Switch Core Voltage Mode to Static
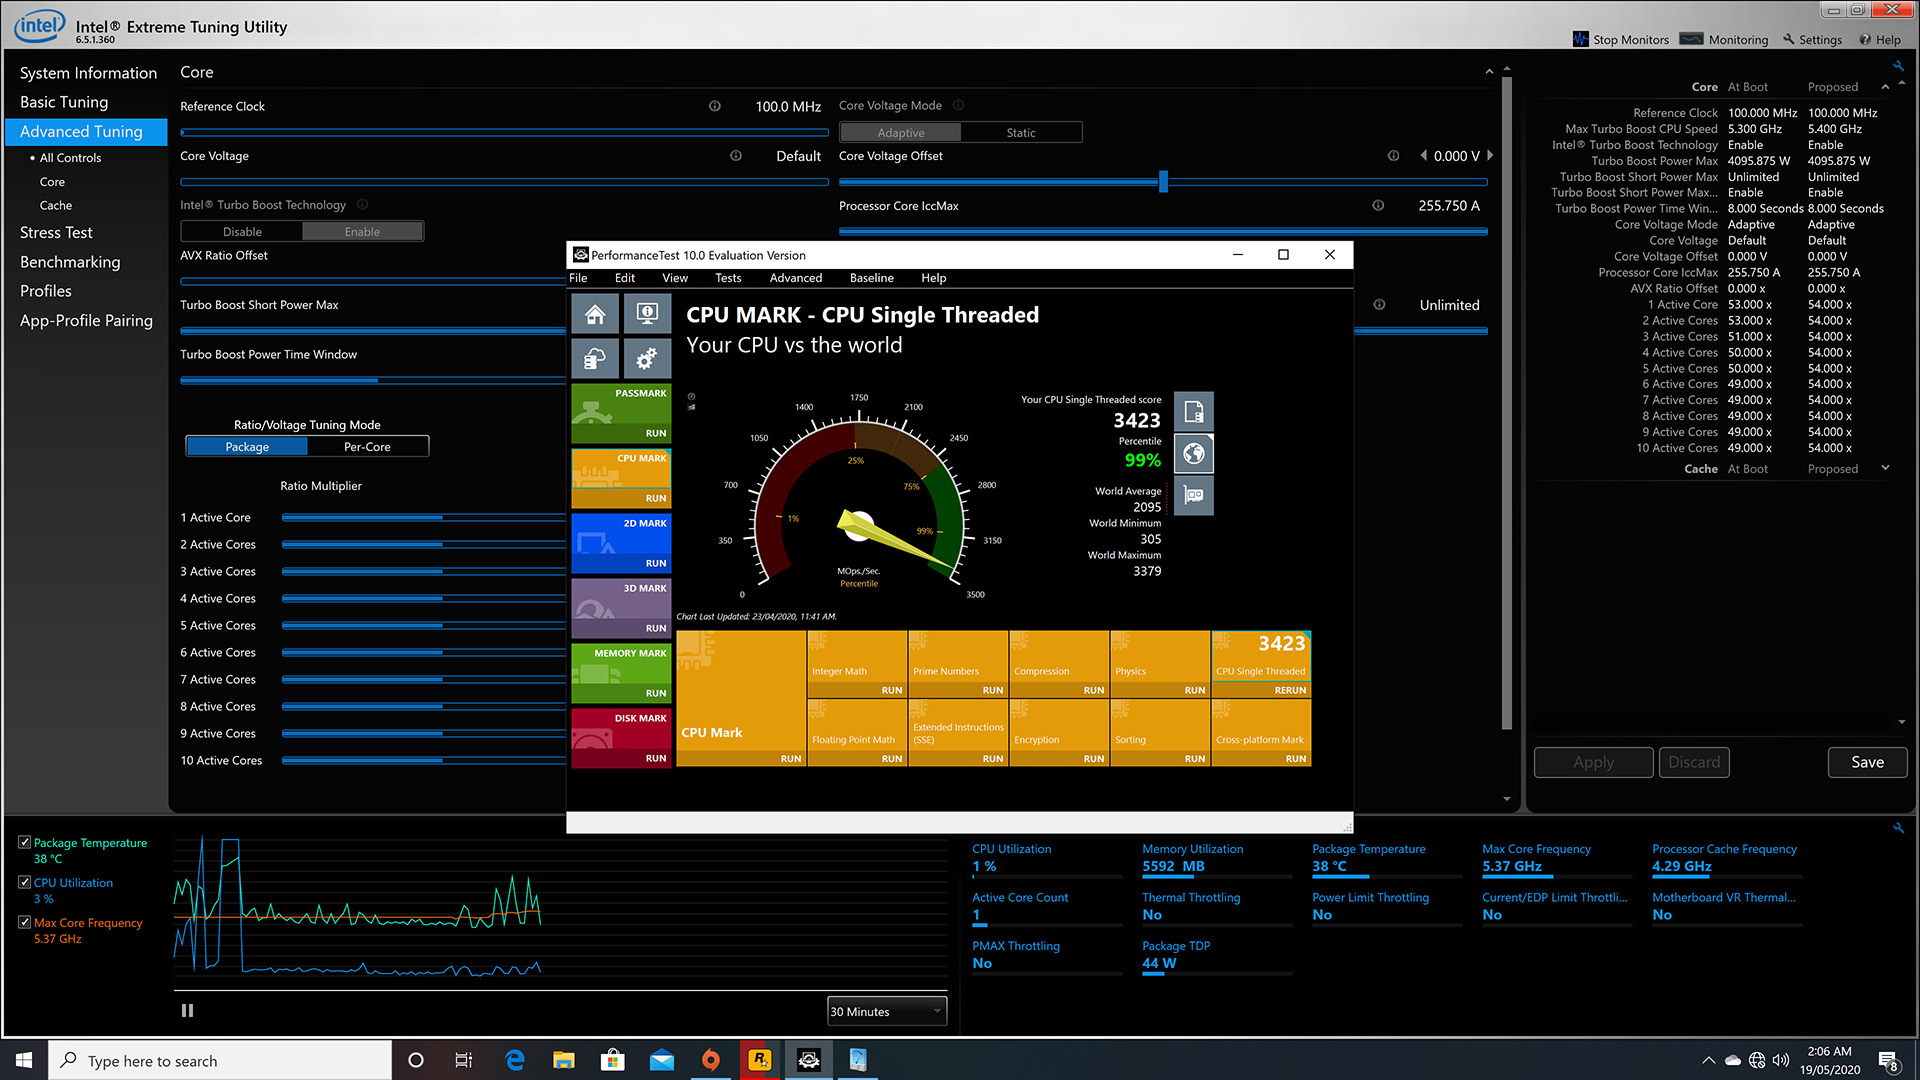The height and width of the screenshot is (1080, 1920). click(1023, 132)
